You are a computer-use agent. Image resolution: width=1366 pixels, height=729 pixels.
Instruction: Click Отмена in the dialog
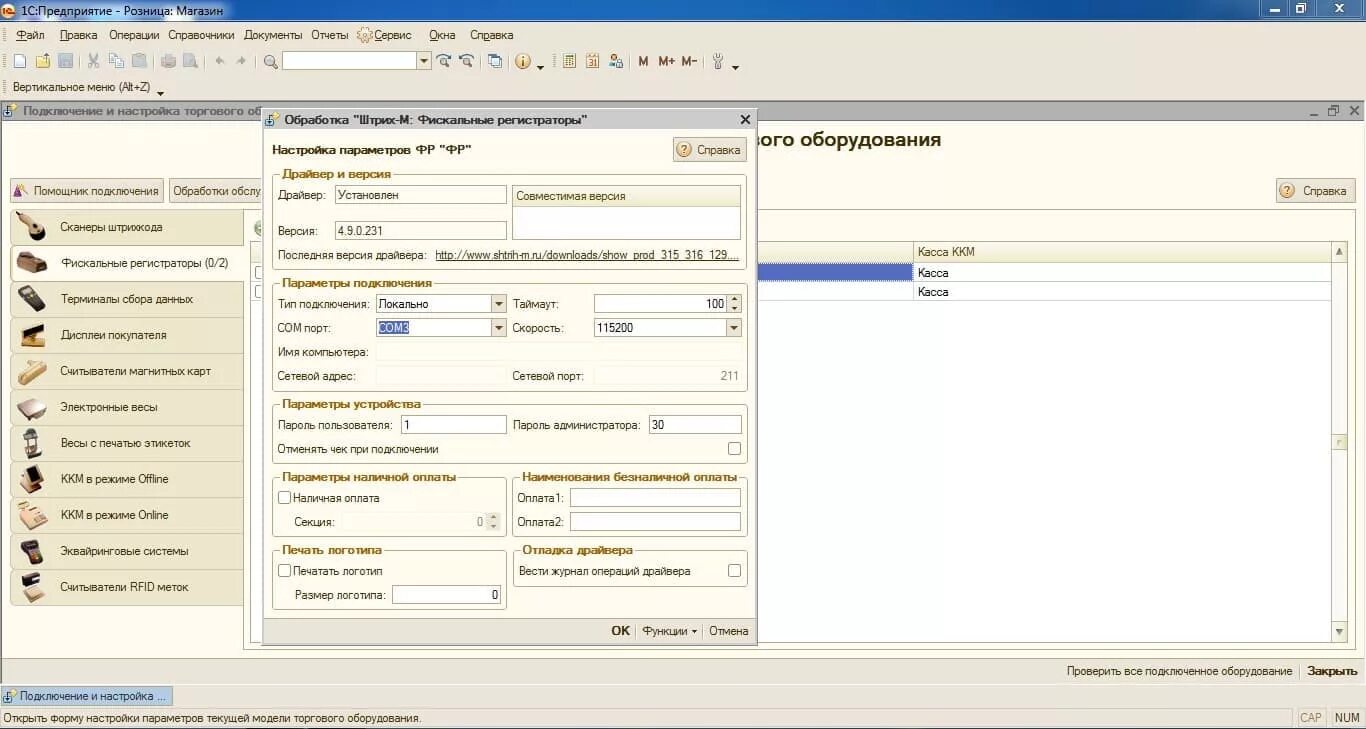[729, 631]
